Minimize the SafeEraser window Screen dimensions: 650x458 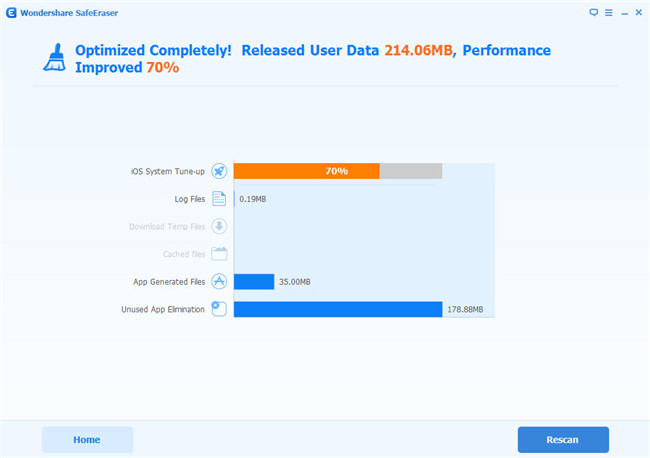coord(624,14)
